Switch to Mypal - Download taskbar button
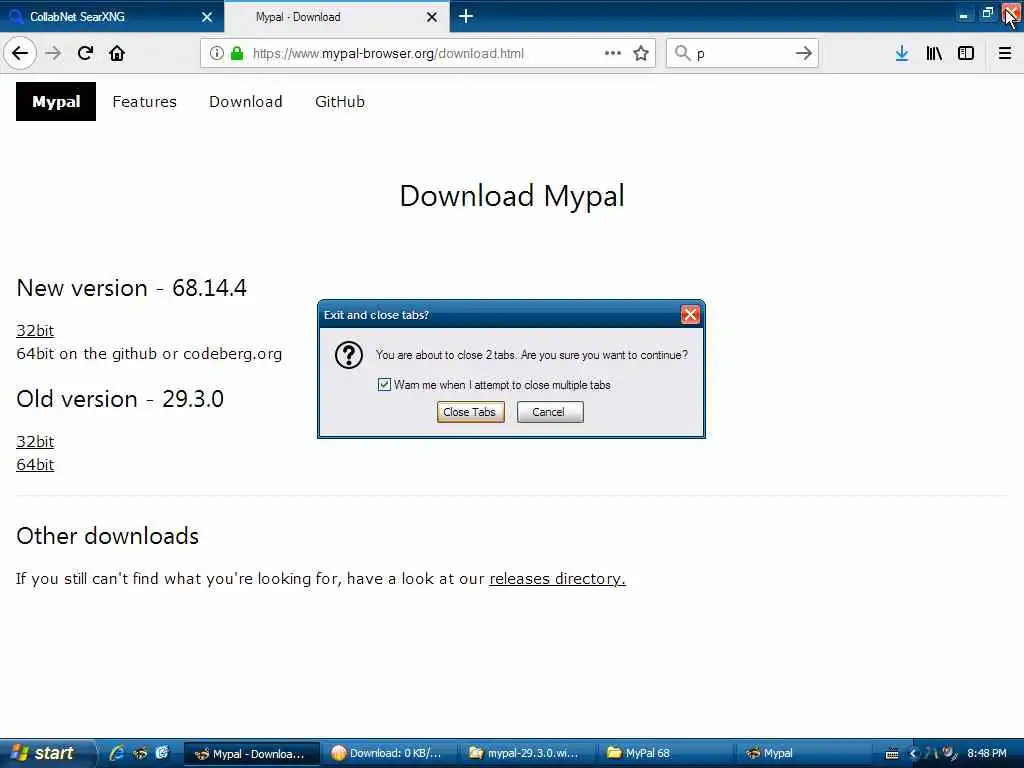This screenshot has width=1024, height=768. coord(251,754)
